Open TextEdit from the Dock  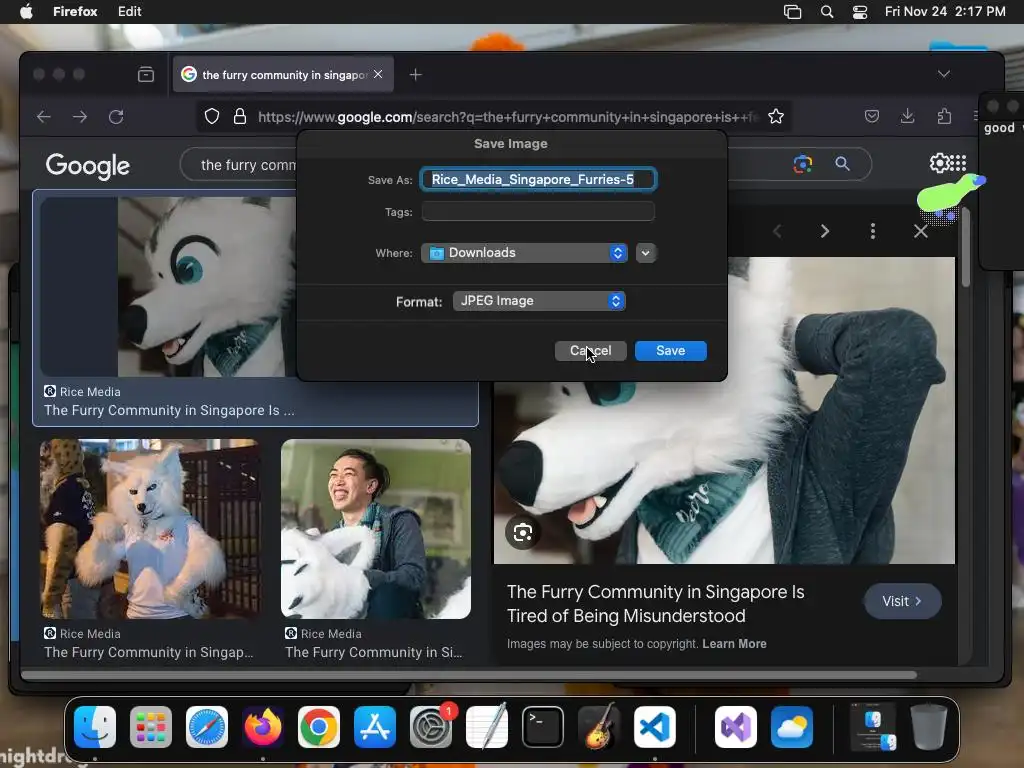click(x=487, y=727)
